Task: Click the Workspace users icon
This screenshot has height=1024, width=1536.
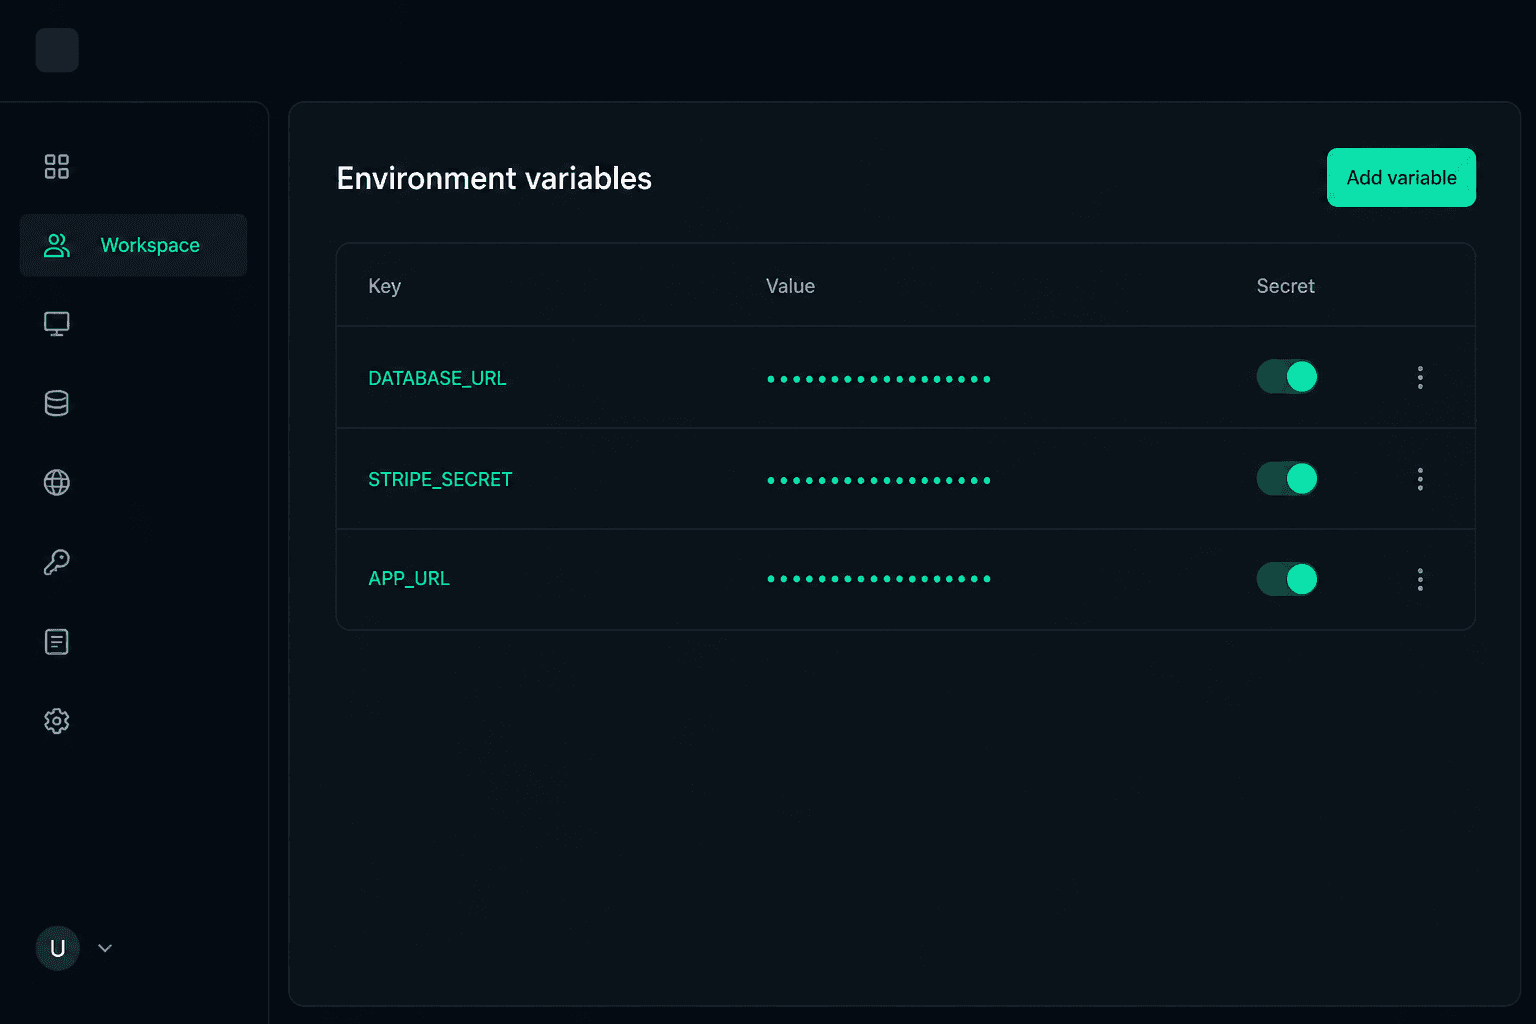Action: (x=57, y=245)
